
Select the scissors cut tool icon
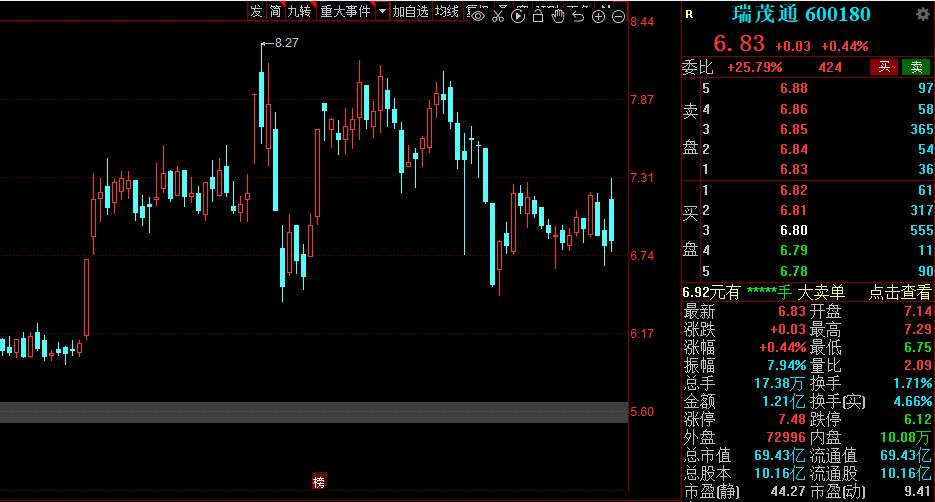pyautogui.click(x=498, y=15)
